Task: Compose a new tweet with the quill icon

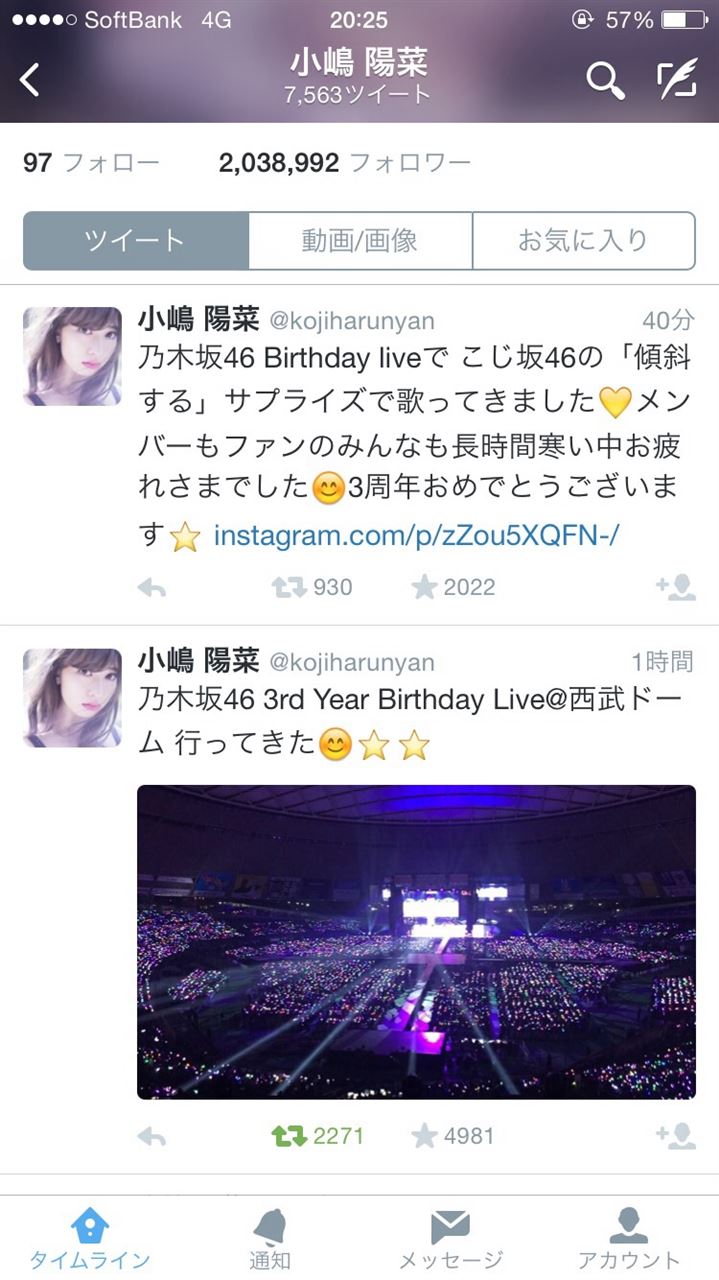Action: (677, 80)
